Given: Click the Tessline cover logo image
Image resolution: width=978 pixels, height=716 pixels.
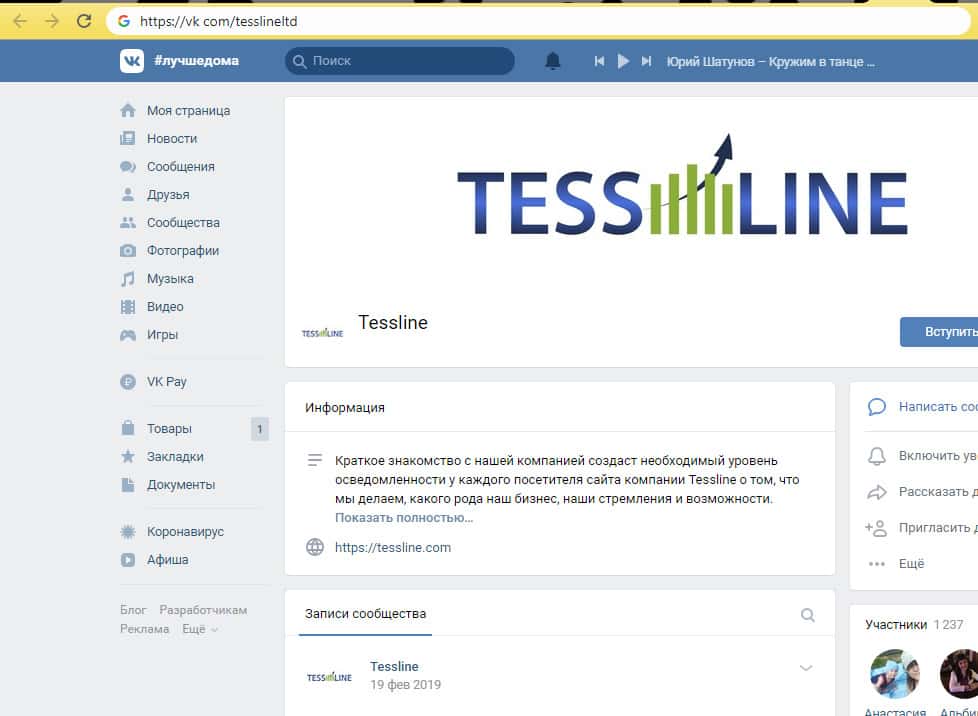Looking at the screenshot, I should point(682,187).
